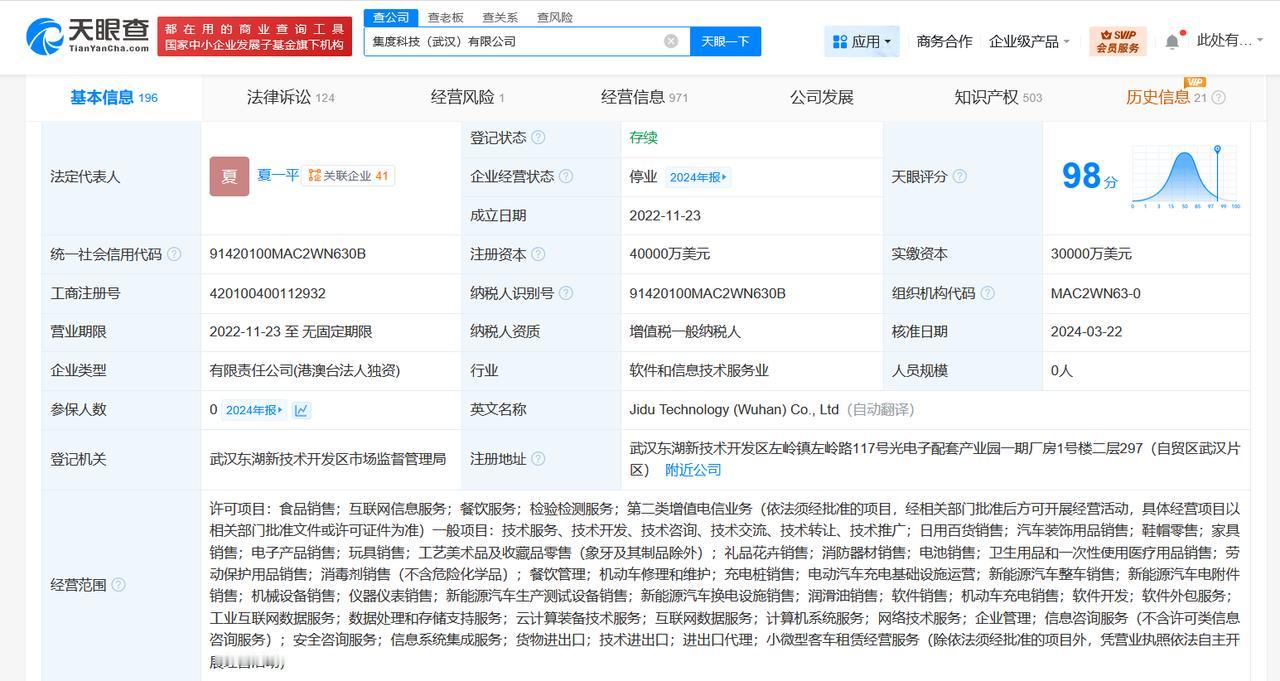Open the 历史信息 tab
1280x681 pixels.
1166,97
